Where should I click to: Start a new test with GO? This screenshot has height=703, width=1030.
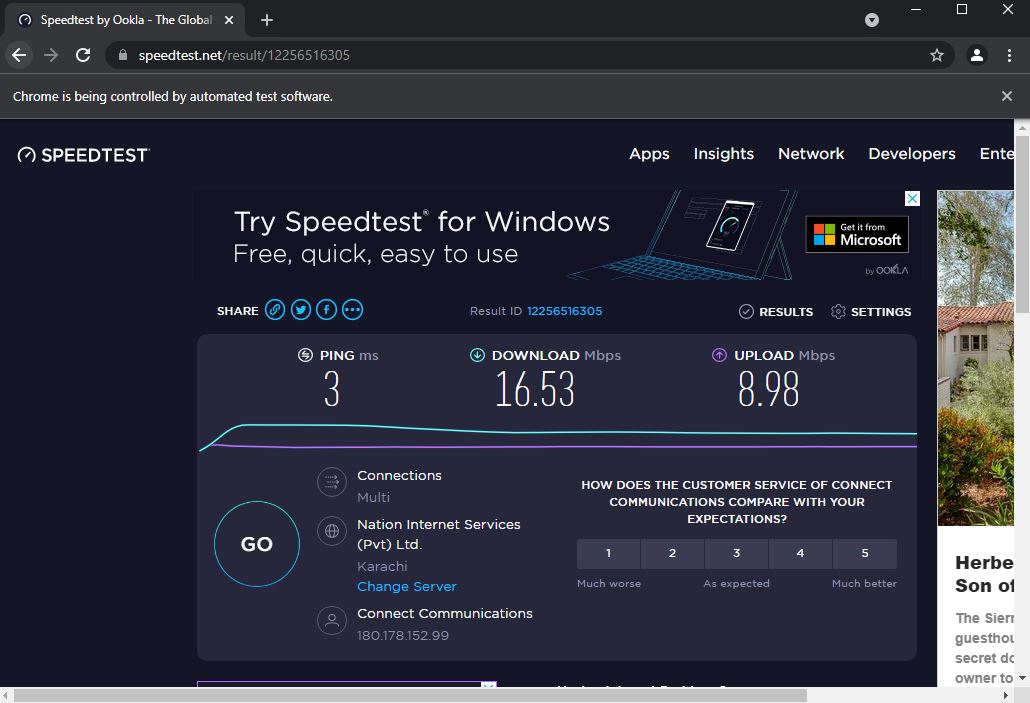point(257,544)
